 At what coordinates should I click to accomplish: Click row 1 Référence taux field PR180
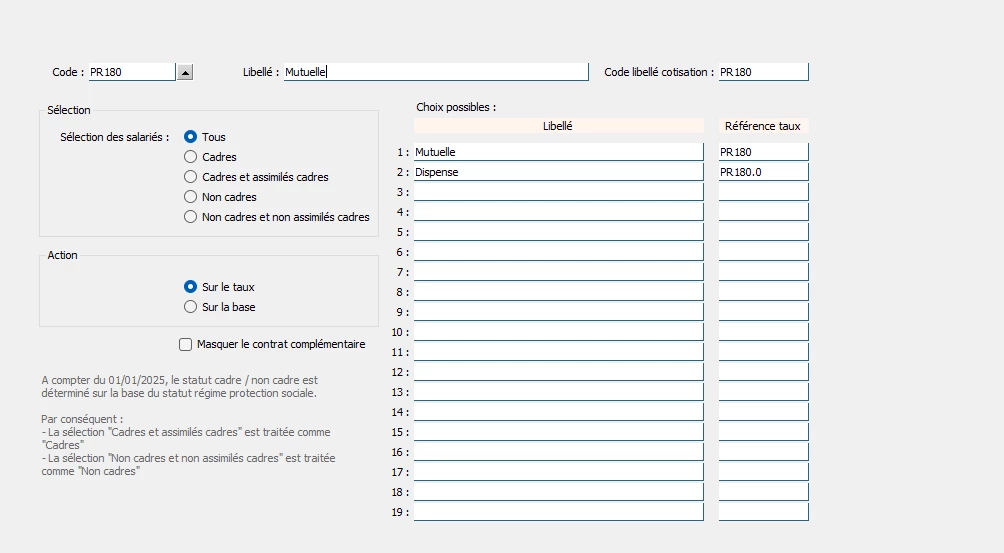(762, 152)
